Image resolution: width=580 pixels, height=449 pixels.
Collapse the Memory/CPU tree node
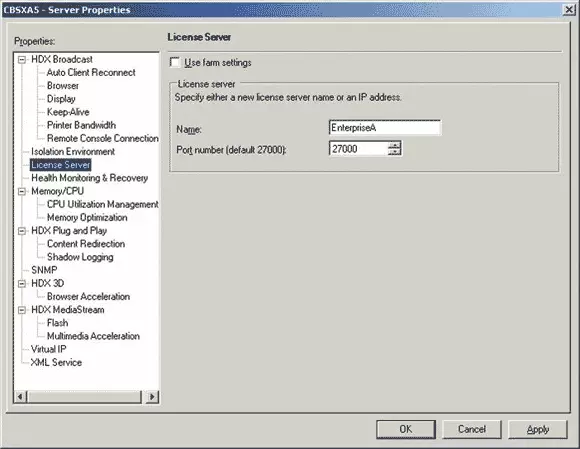pyautogui.click(x=22, y=191)
